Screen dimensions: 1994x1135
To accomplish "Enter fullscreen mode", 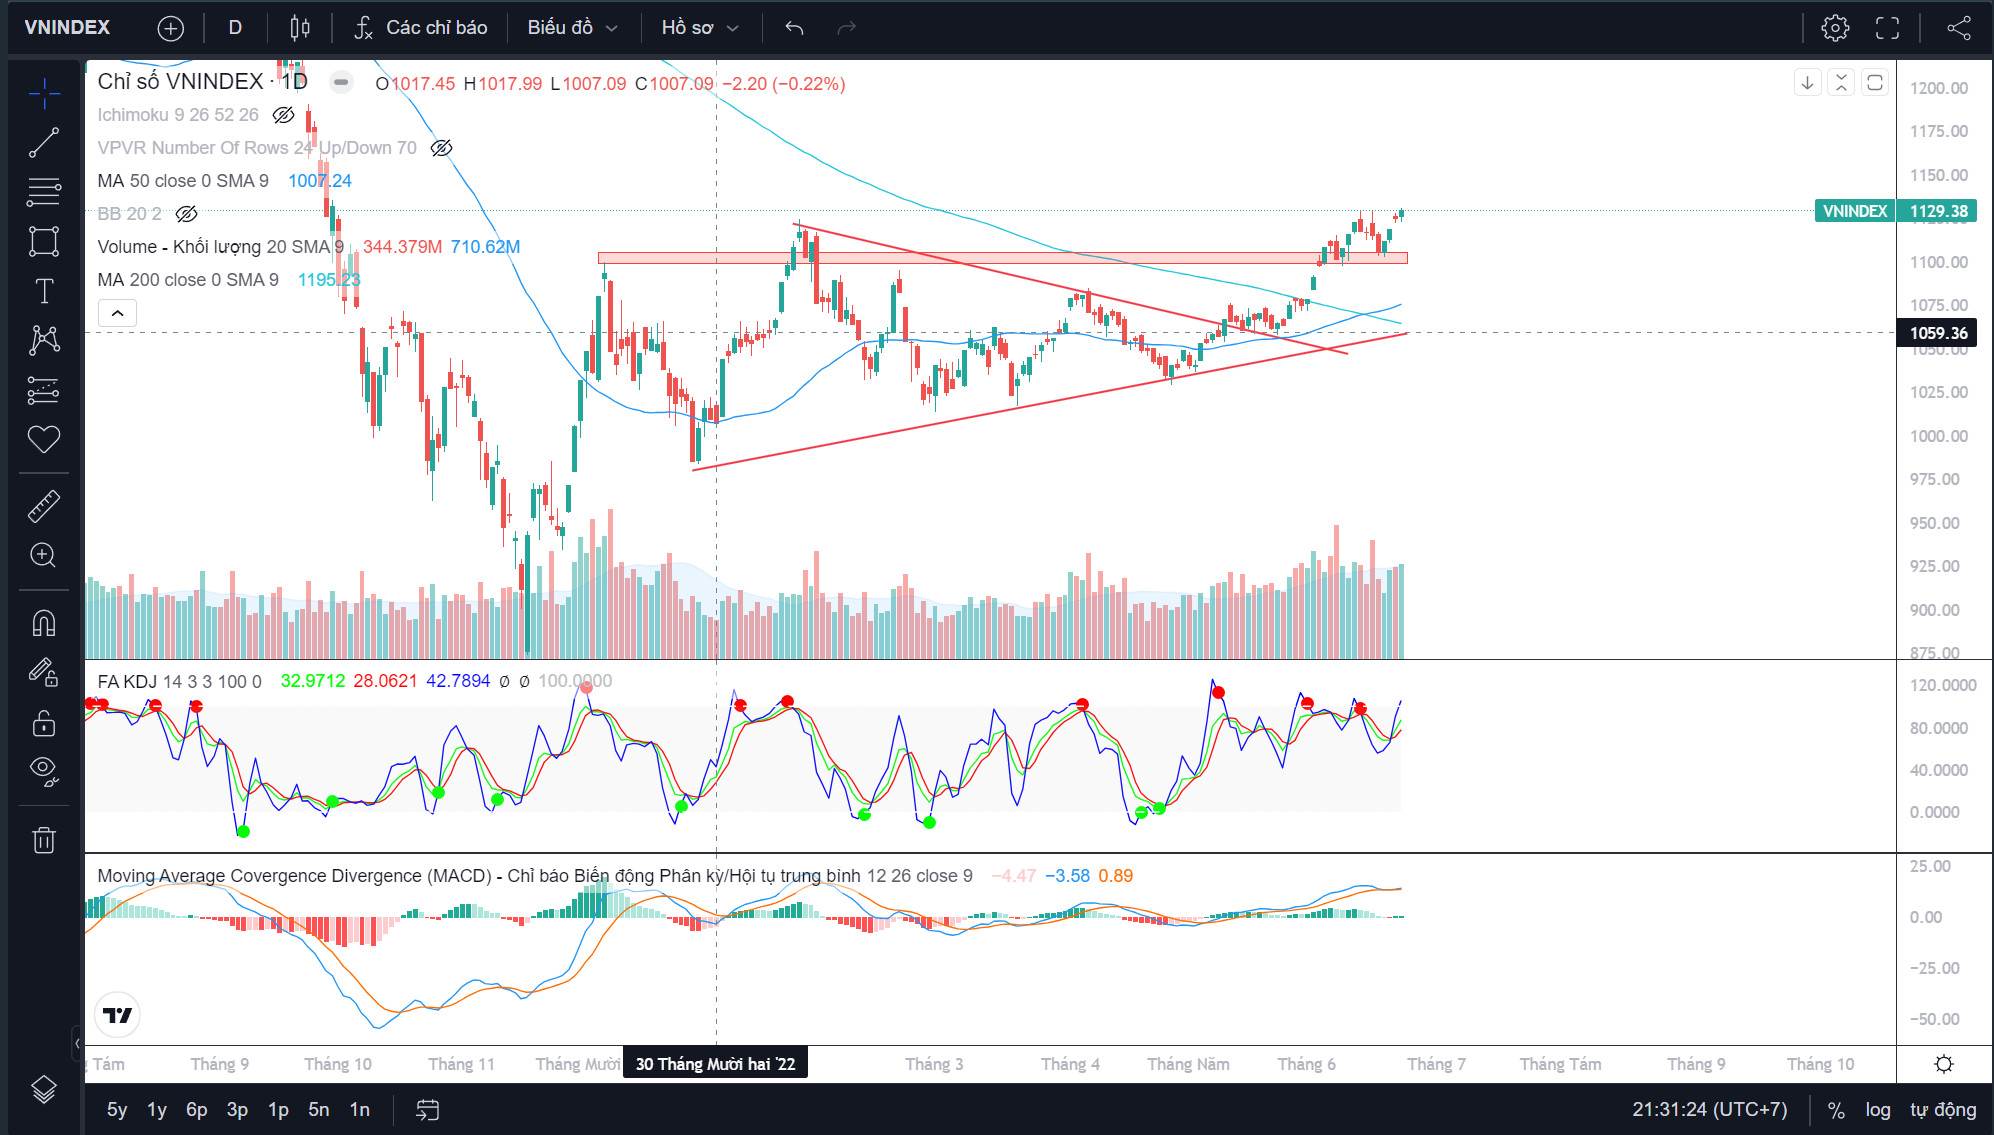I will click(x=1887, y=28).
